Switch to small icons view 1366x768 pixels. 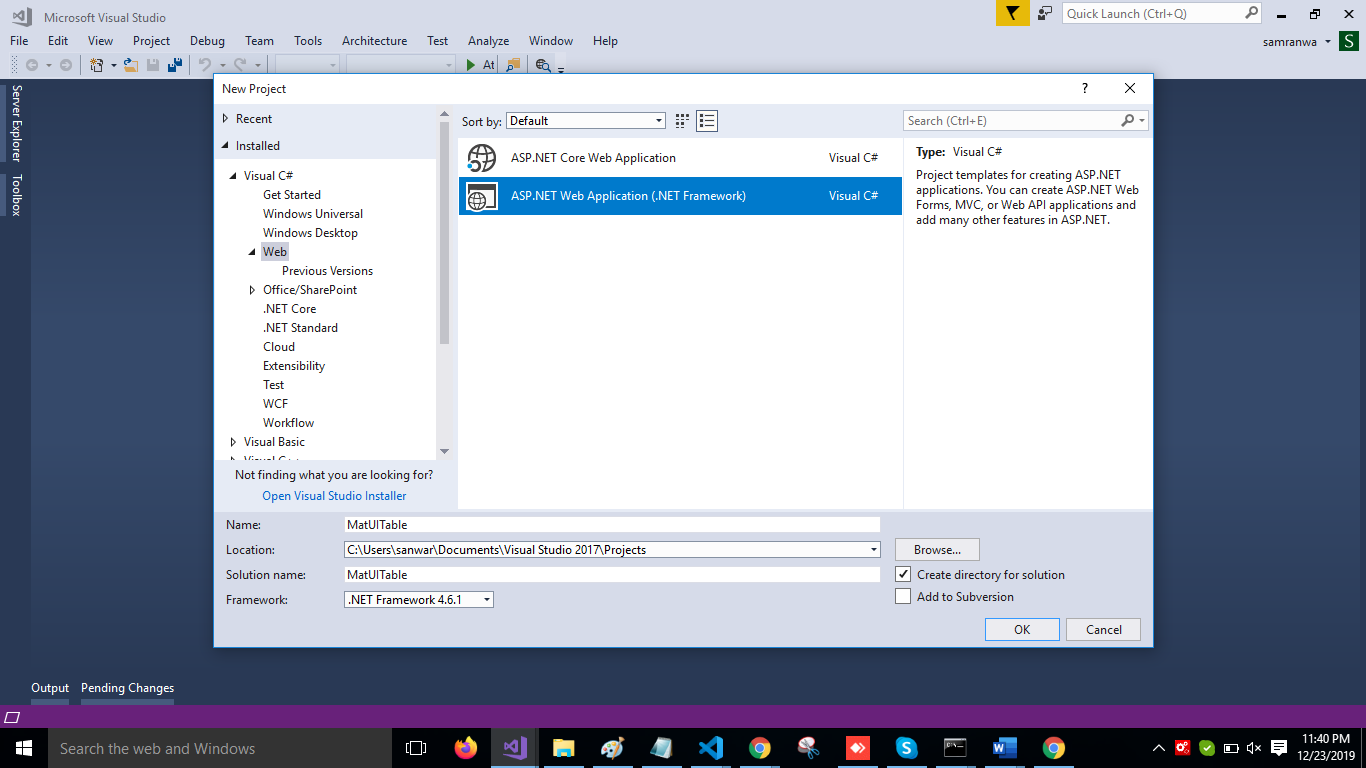point(682,121)
